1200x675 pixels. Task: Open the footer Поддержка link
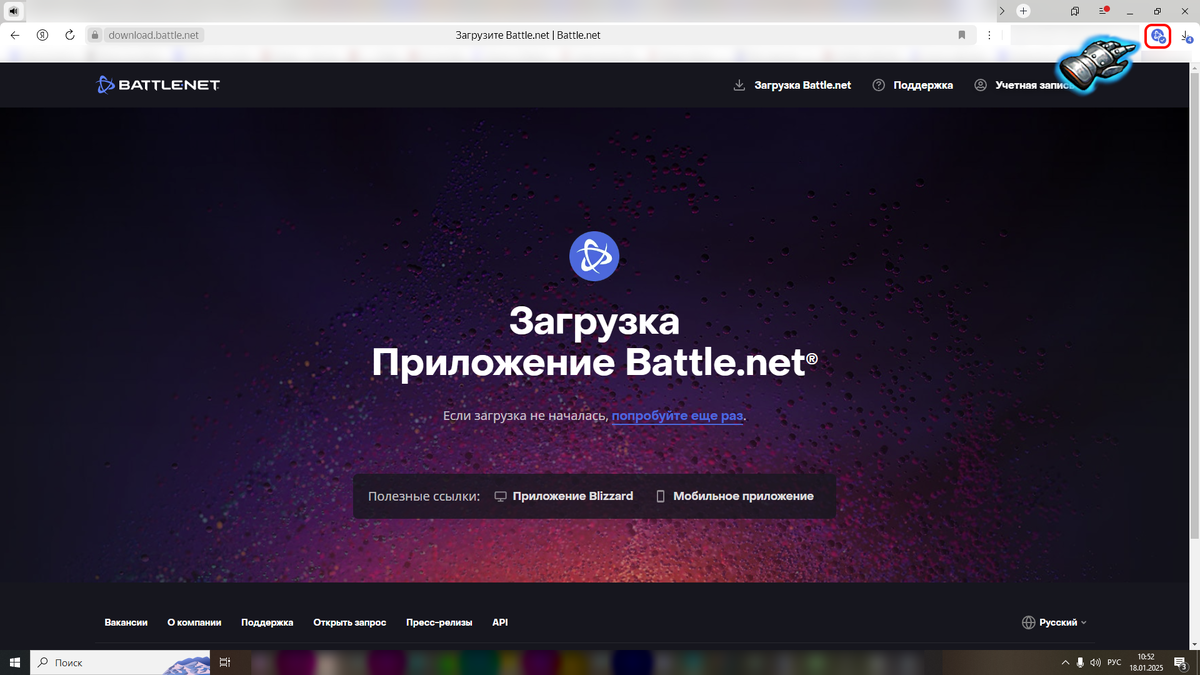click(267, 622)
